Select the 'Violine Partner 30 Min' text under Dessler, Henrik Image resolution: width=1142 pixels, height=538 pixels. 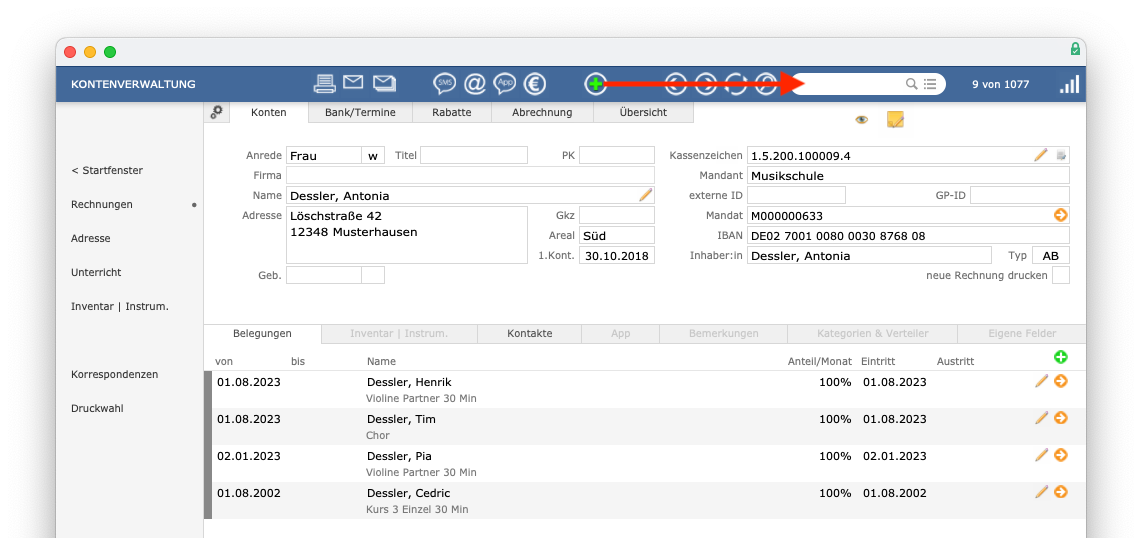(422, 398)
